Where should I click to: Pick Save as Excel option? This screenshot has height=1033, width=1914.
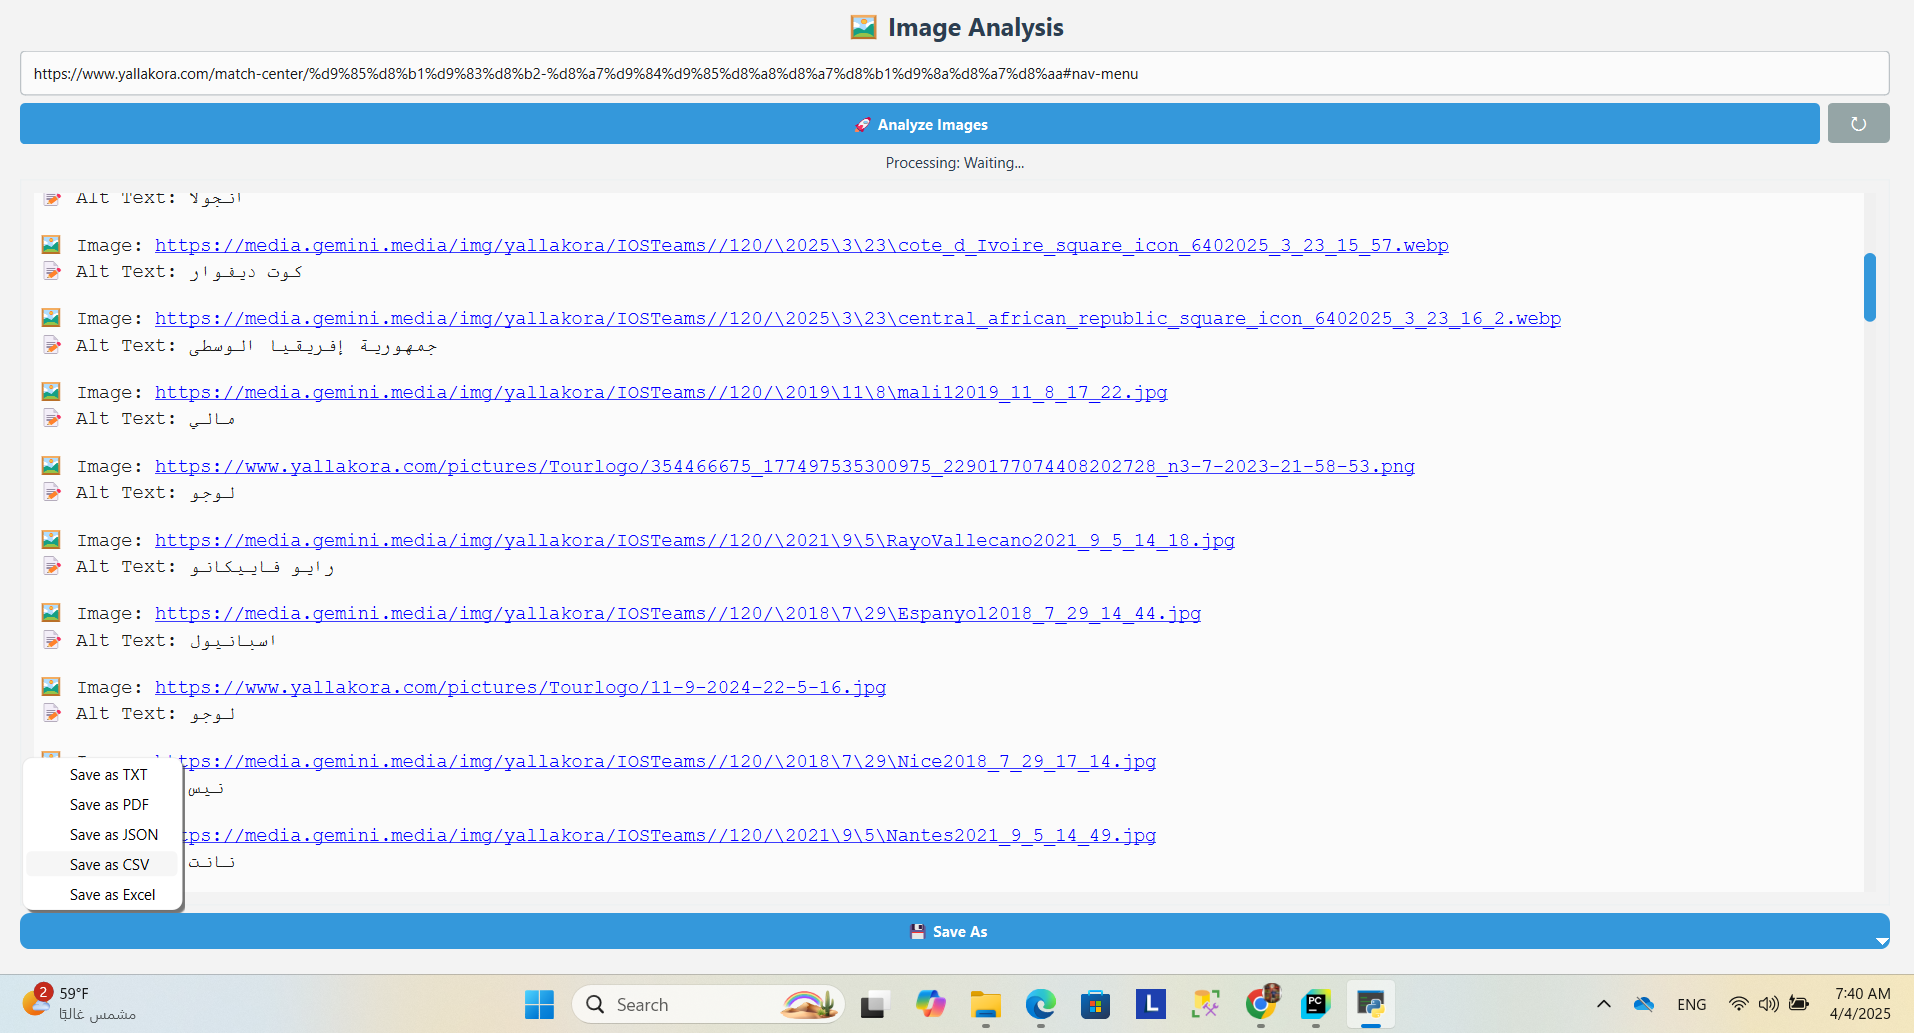coord(112,895)
